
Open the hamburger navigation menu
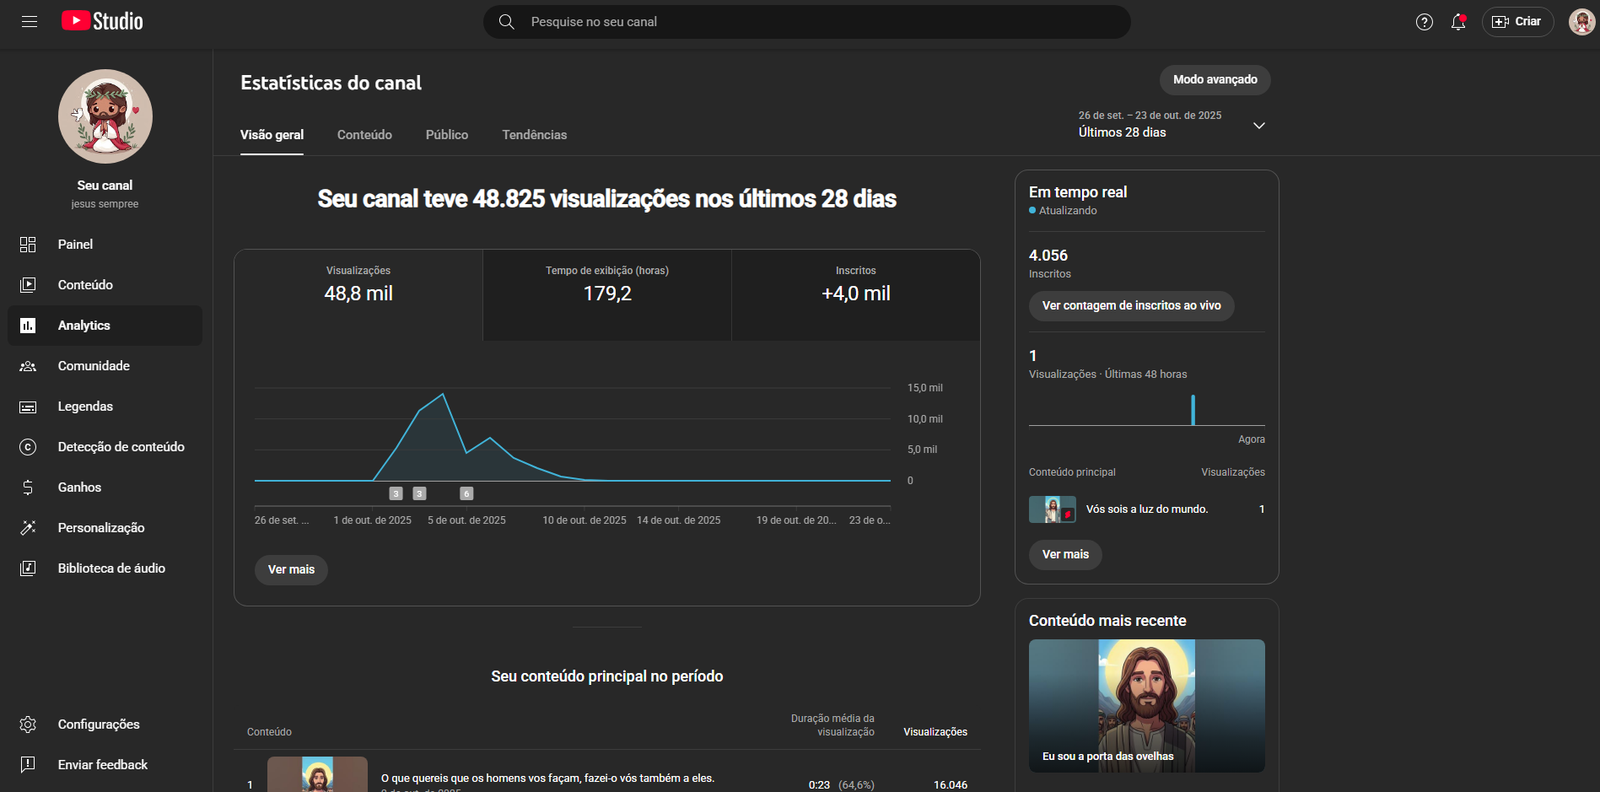pos(29,21)
